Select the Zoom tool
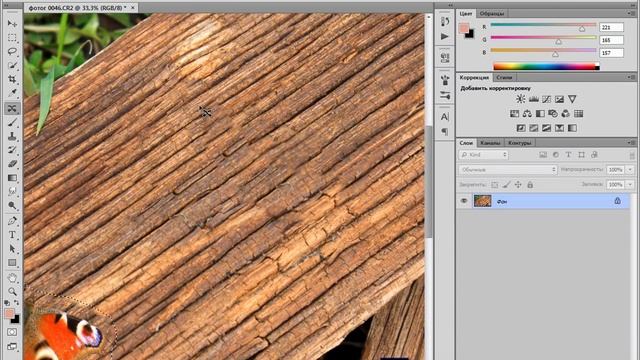This screenshot has height=360, width=640. click(x=12, y=291)
